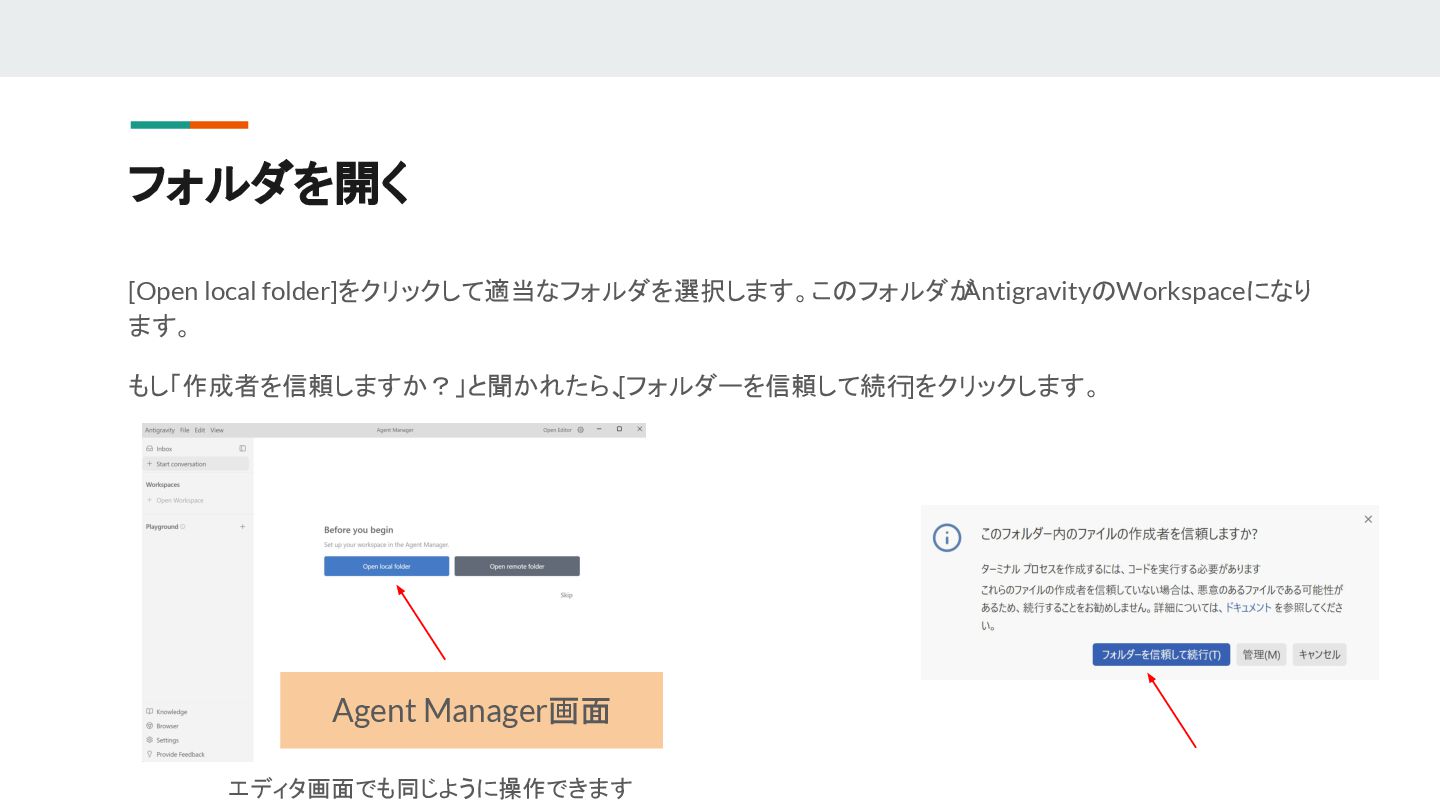
Task: Open Settings in the sidebar bottom
Action: [162, 740]
